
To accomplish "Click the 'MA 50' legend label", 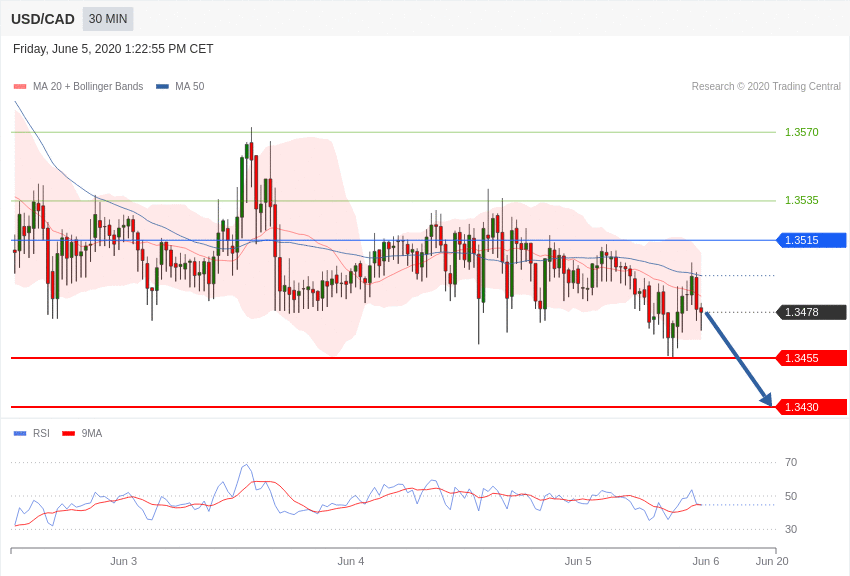I will [190, 87].
